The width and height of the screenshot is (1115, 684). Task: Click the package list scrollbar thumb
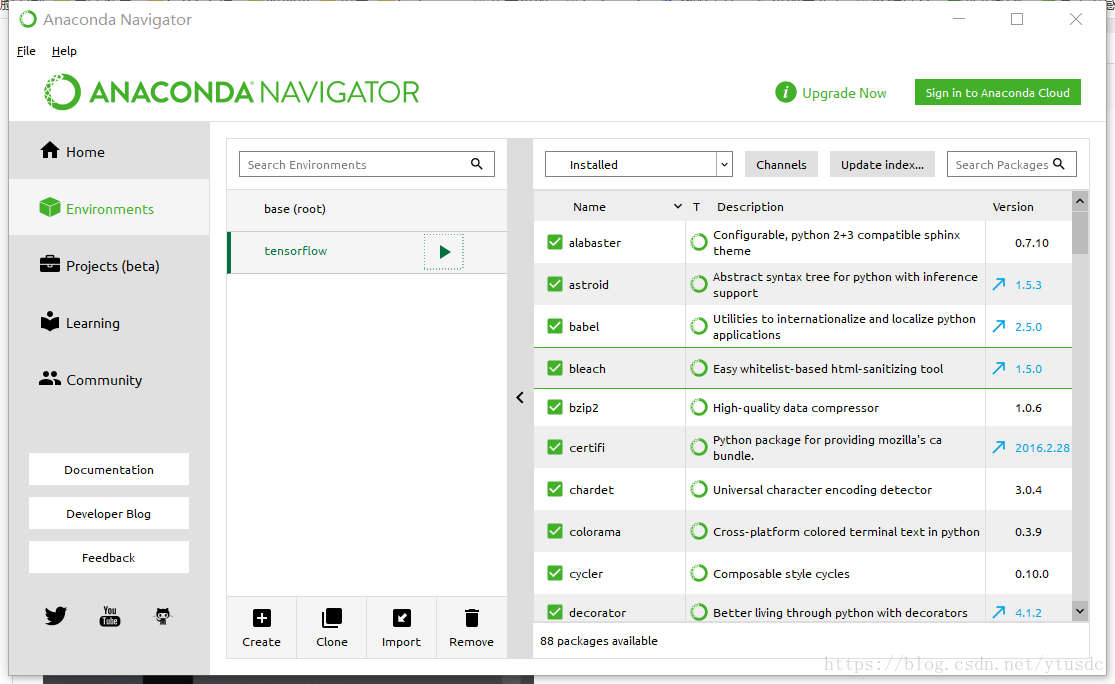tap(1080, 233)
